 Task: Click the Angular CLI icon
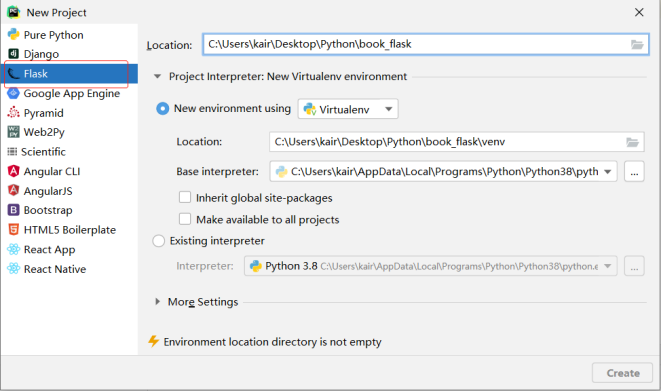coord(13,171)
